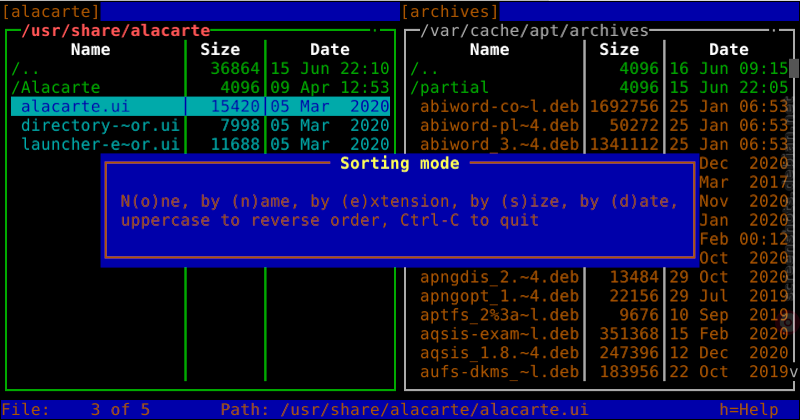Select the aptfs_2%3a~l.deb file
Viewport: 800px width, 420px height.
(499, 314)
